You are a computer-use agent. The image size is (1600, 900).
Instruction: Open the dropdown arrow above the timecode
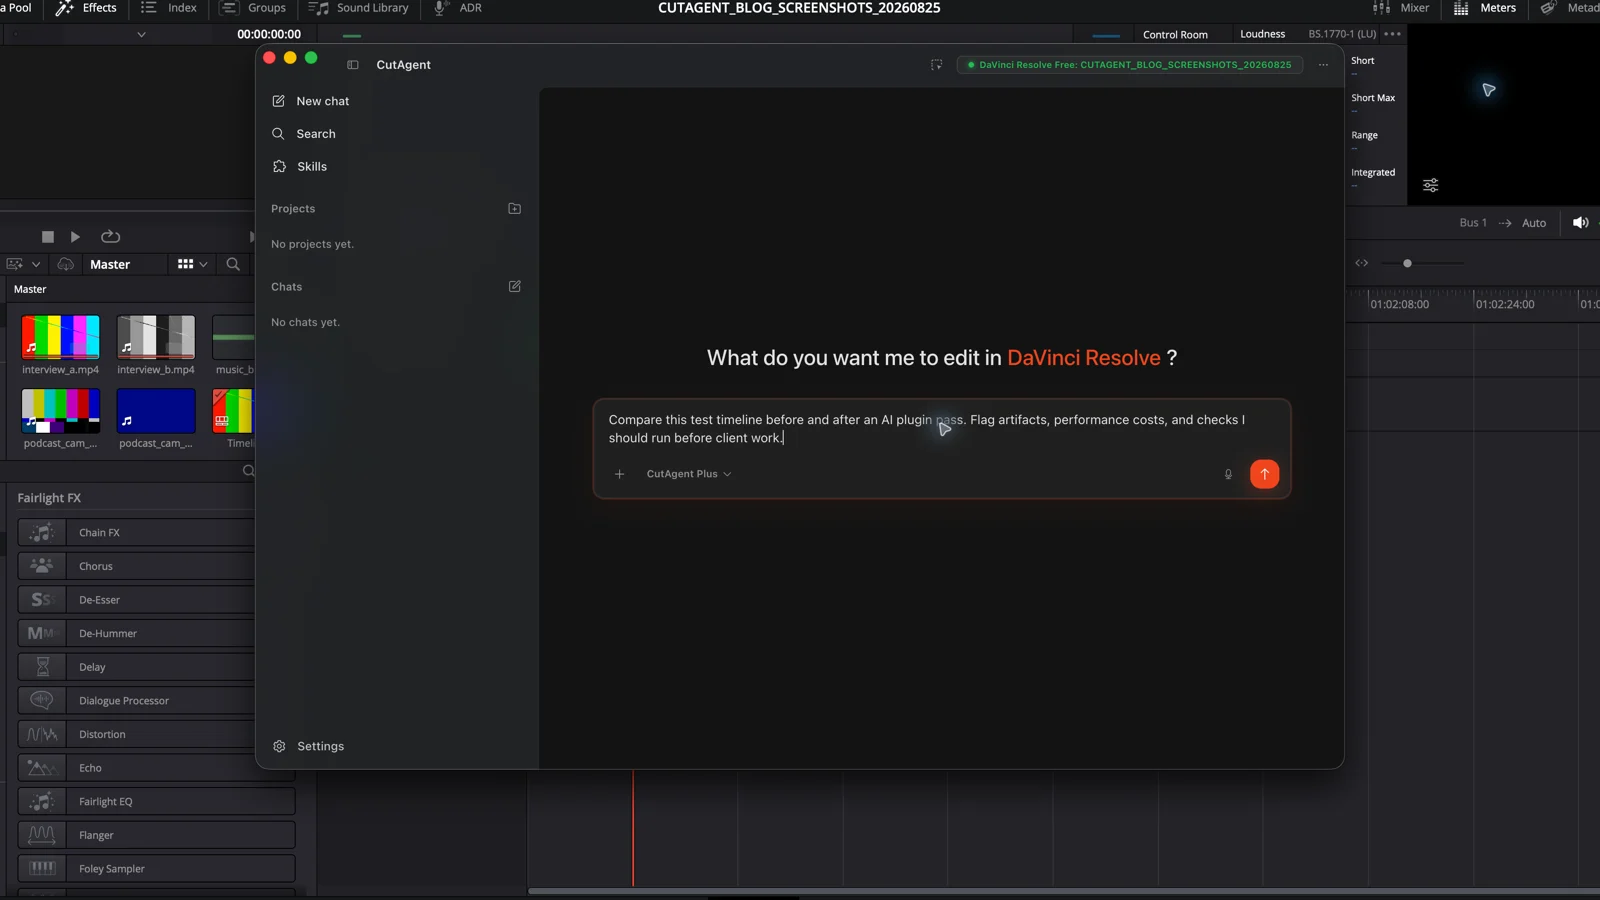point(141,35)
